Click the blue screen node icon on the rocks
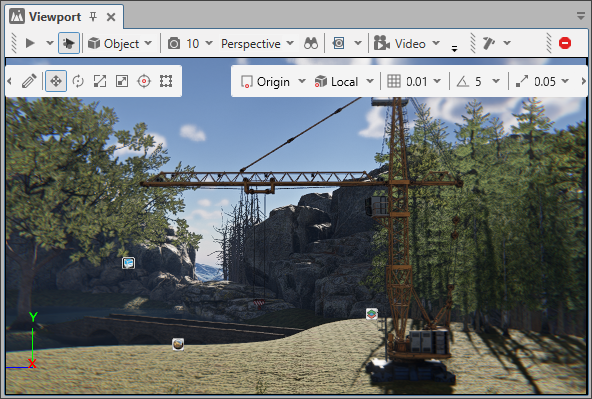The width and height of the screenshot is (592, 399). point(128,263)
